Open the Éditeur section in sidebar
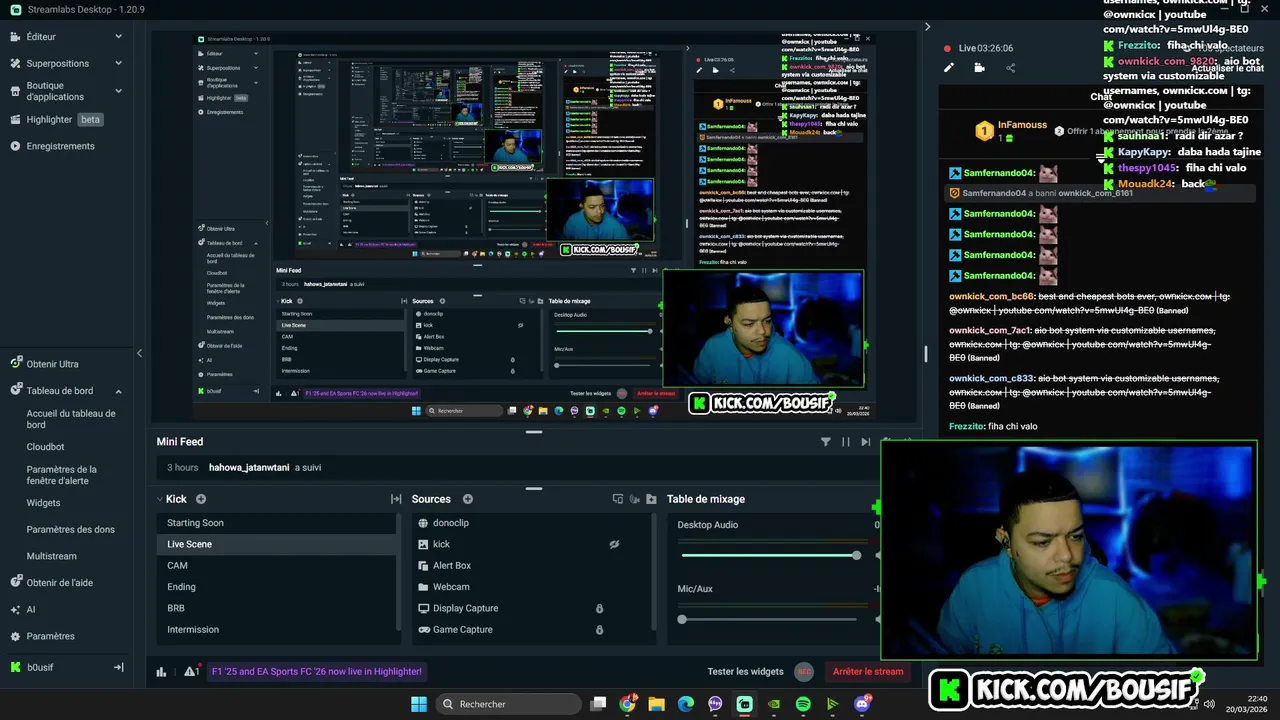The image size is (1280, 720). (x=41, y=37)
